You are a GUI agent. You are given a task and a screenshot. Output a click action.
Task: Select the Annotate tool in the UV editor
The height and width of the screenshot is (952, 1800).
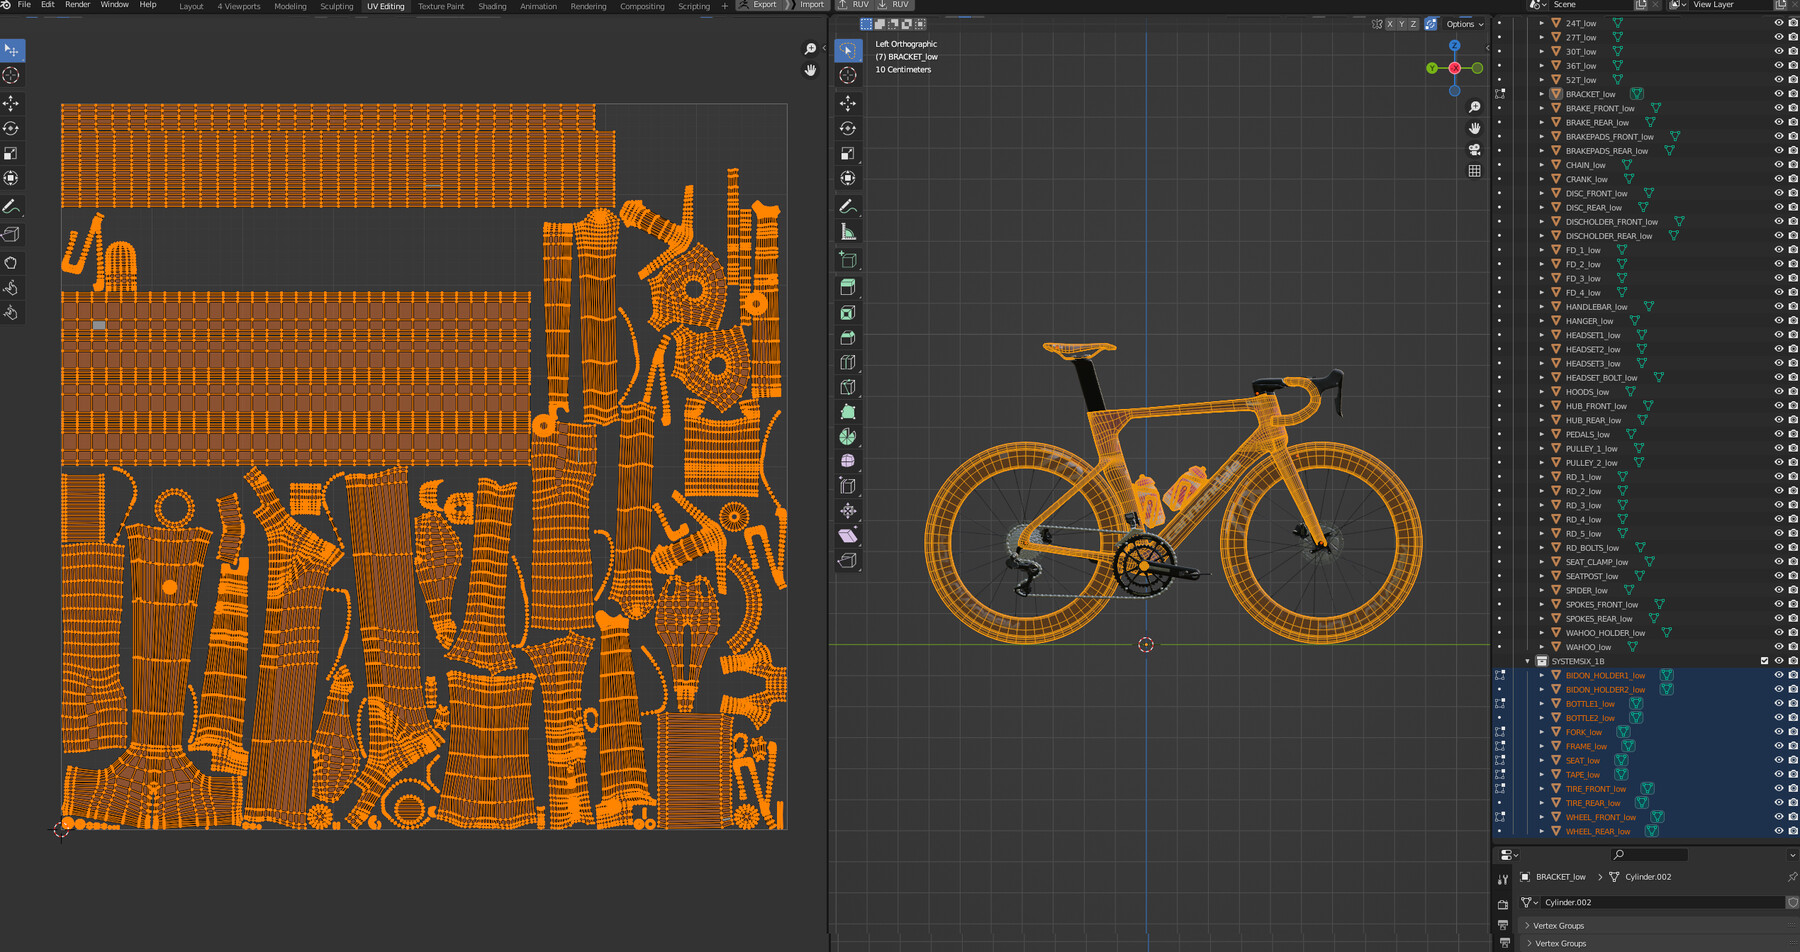tap(11, 207)
